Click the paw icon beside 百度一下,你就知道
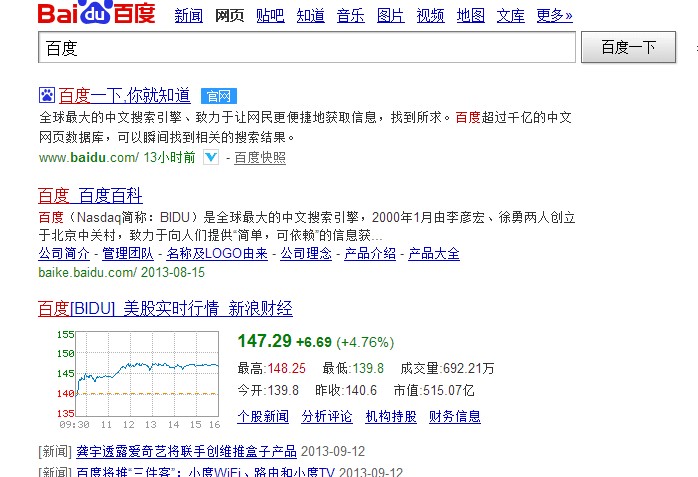Screen dimensions: 698x477 47,95
